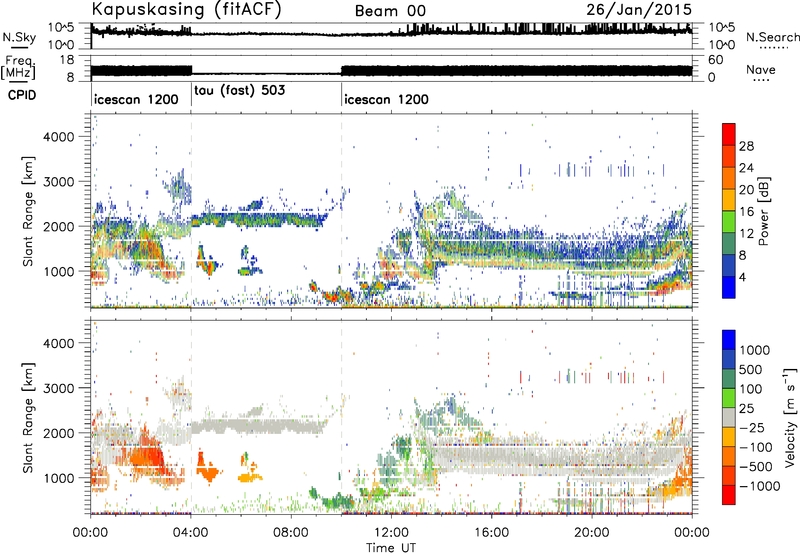Viewport: 800px width, 554px height.
Task: Click the '04:00' time axis label
Action: click(x=190, y=533)
